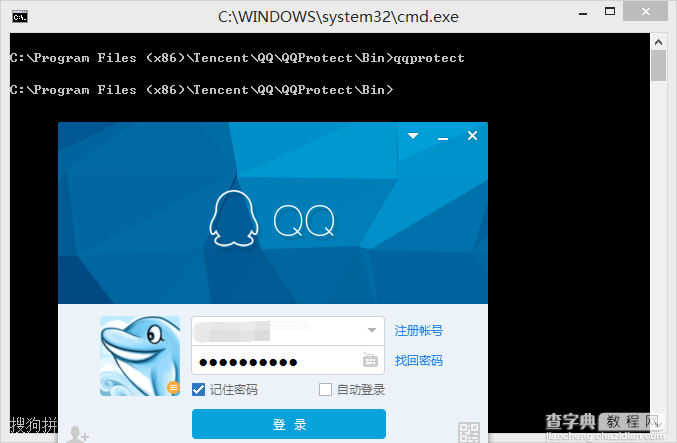
Task: Enable the 自动登录 checkbox
Action: (x=325, y=389)
